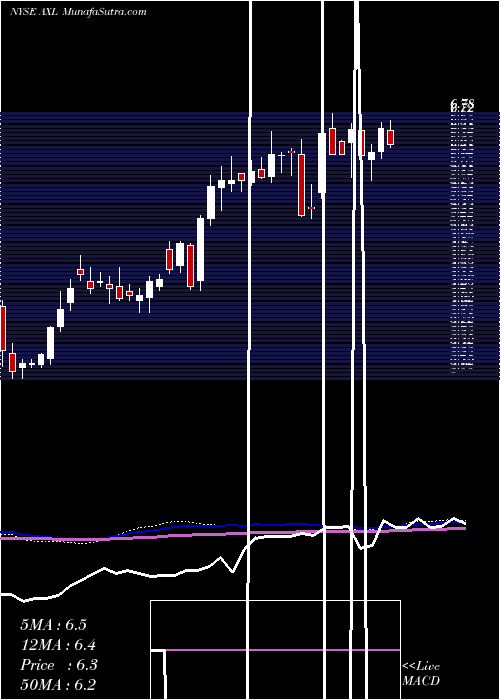
Task: Click the 50MA : 6.2 value label
Action: click(58, 685)
